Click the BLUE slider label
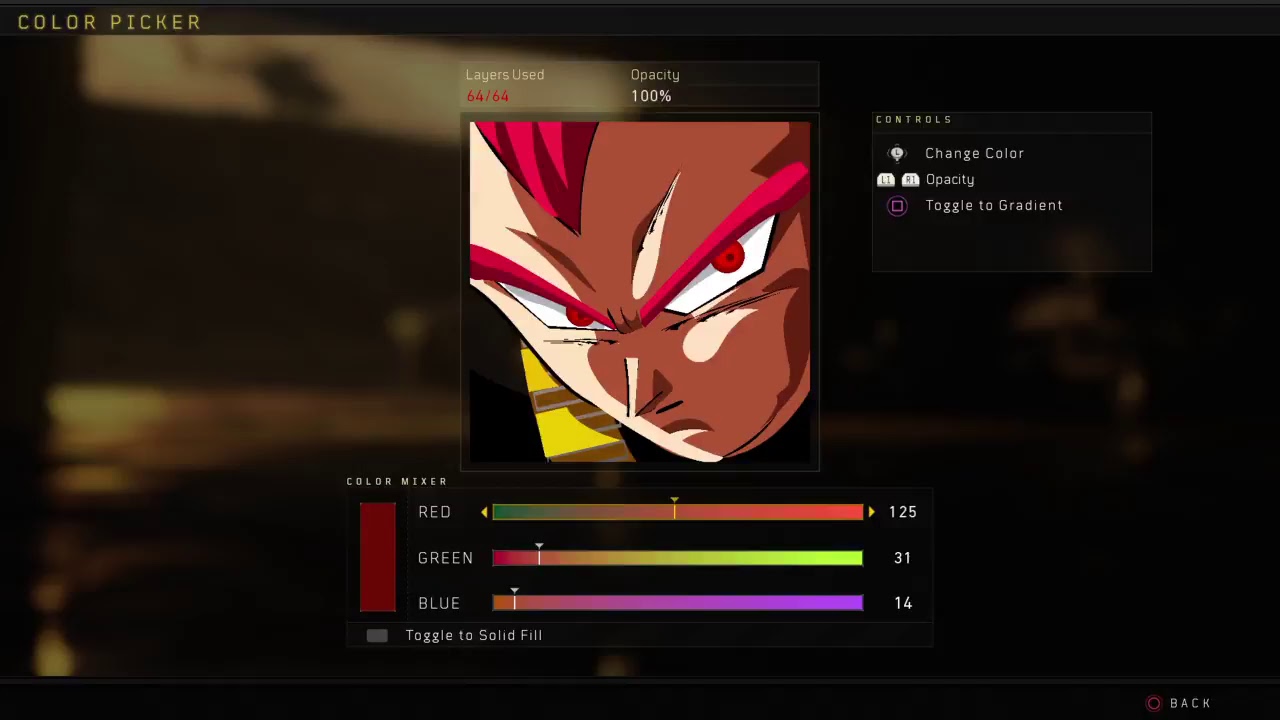Image resolution: width=1280 pixels, height=720 pixels. pyautogui.click(x=439, y=603)
